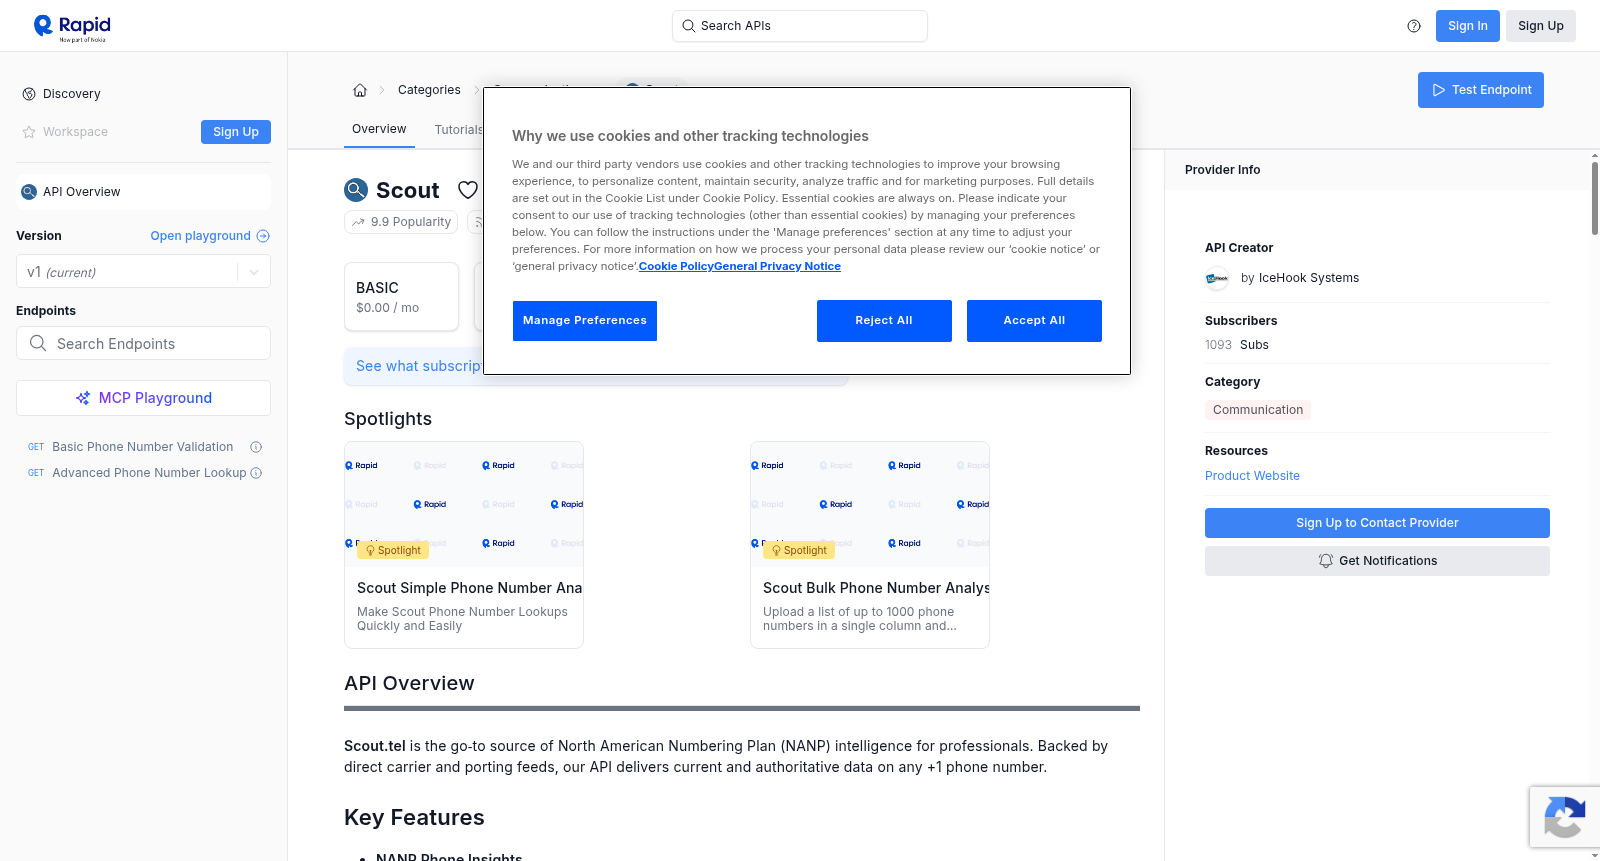Click the IceHook Systems provider avatar

click(x=1217, y=278)
